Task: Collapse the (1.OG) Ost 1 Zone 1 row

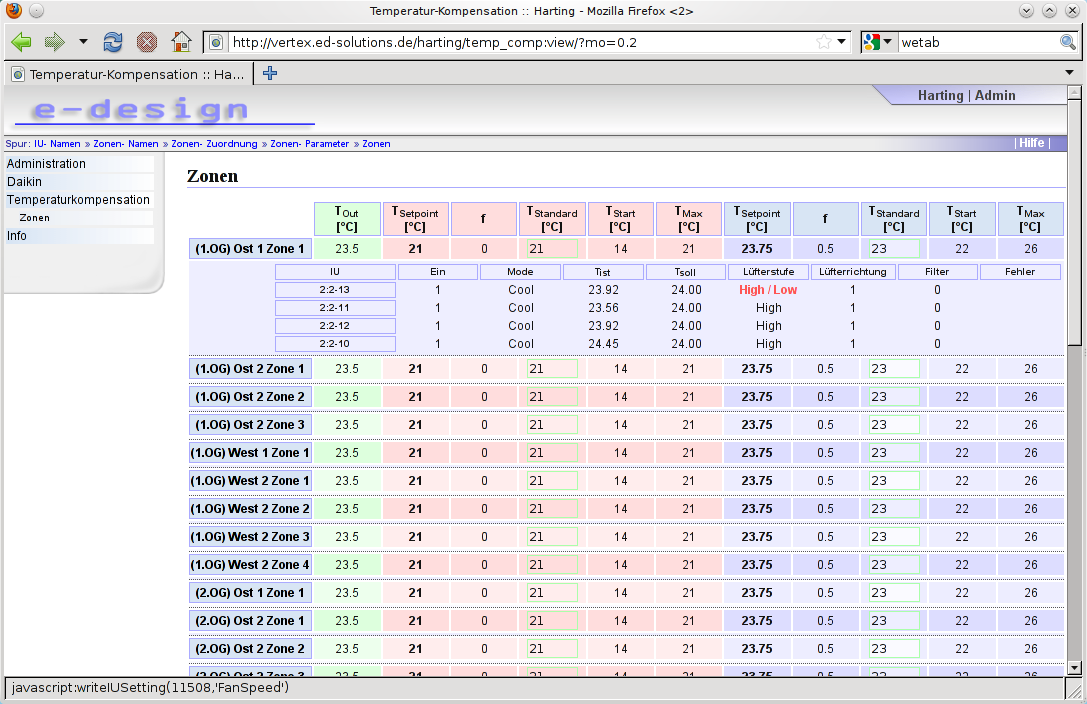Action: [x=250, y=249]
